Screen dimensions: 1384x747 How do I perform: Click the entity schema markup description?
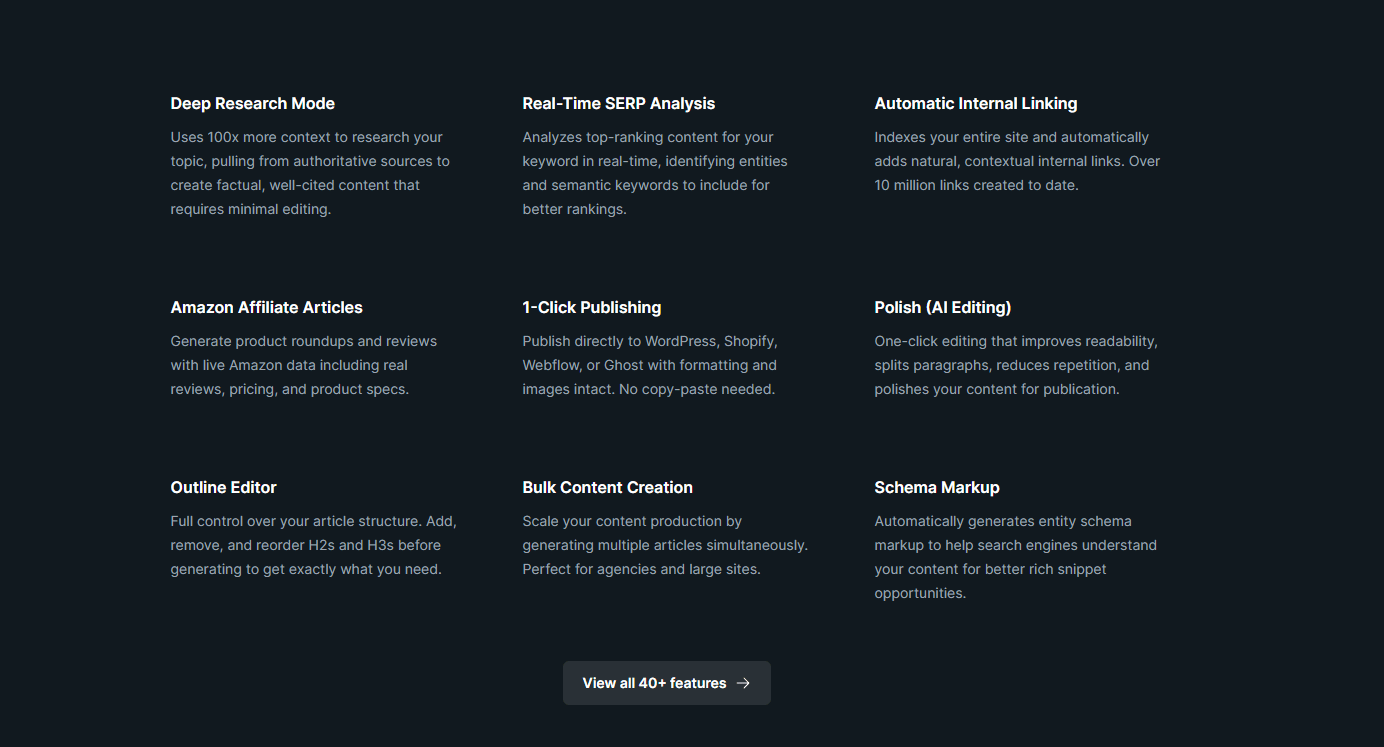pos(1015,557)
